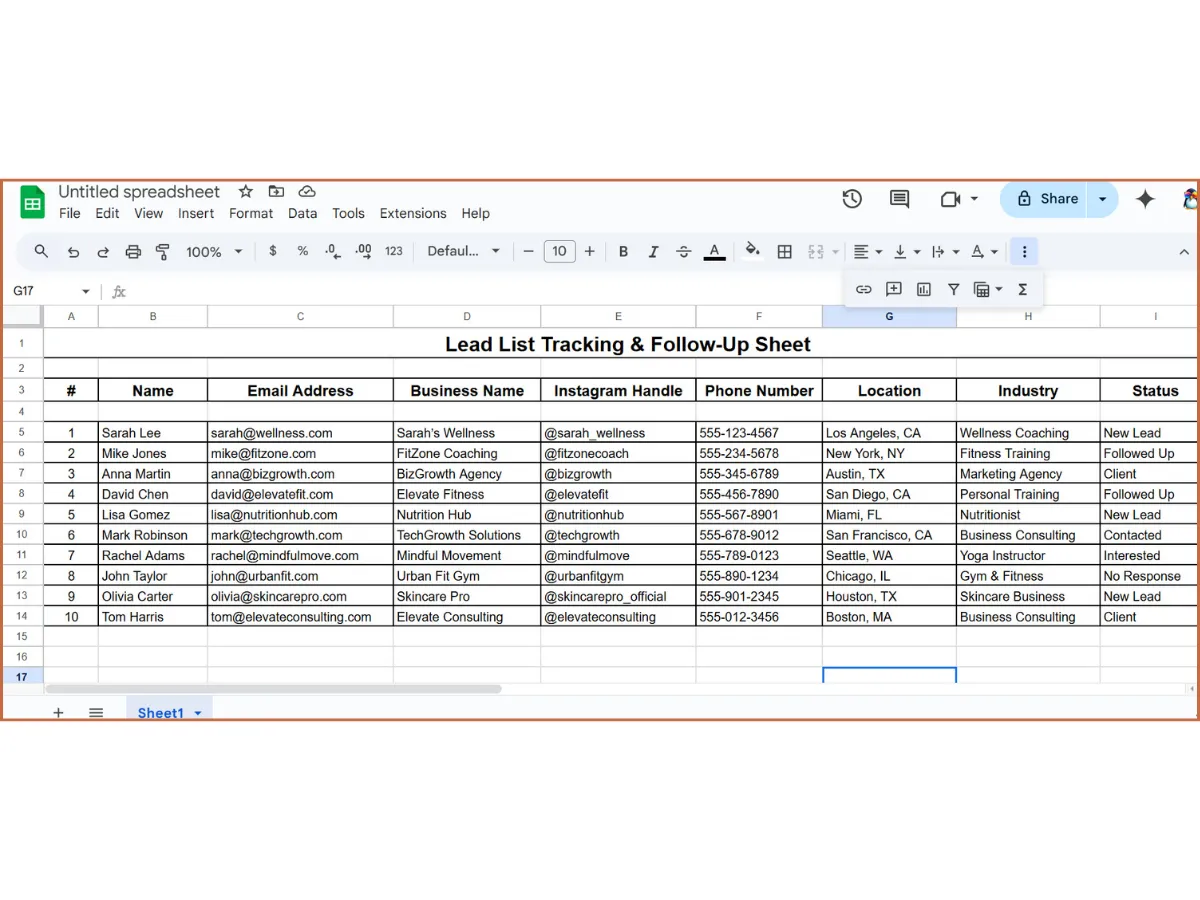Check the cloud save status icon

[x=307, y=191]
